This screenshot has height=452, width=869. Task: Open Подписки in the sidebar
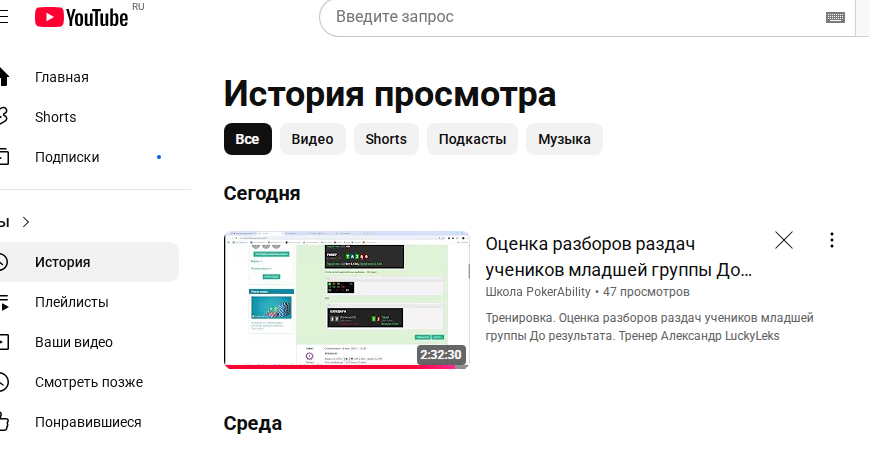tap(67, 157)
